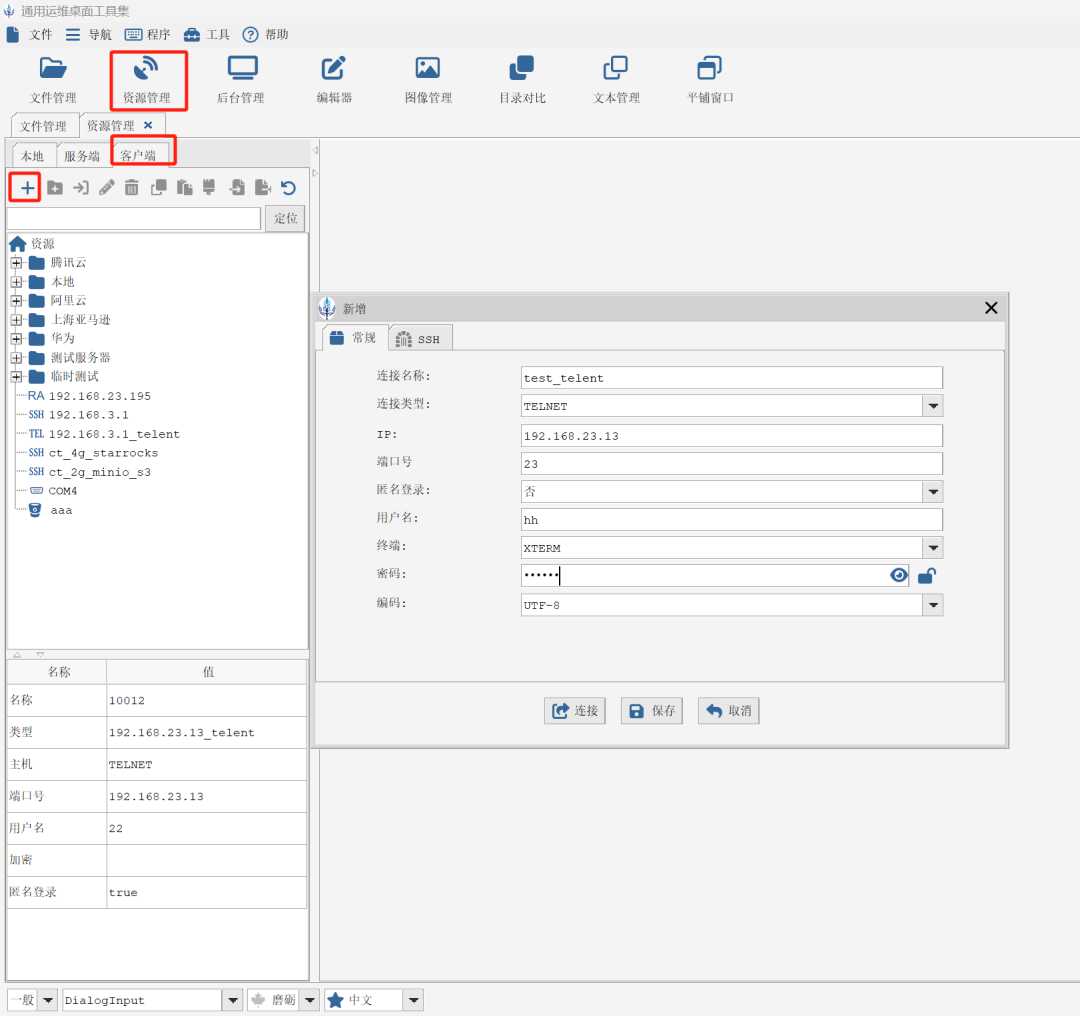Click the import file icon
The width and height of the screenshot is (1080, 1016).
[237, 187]
